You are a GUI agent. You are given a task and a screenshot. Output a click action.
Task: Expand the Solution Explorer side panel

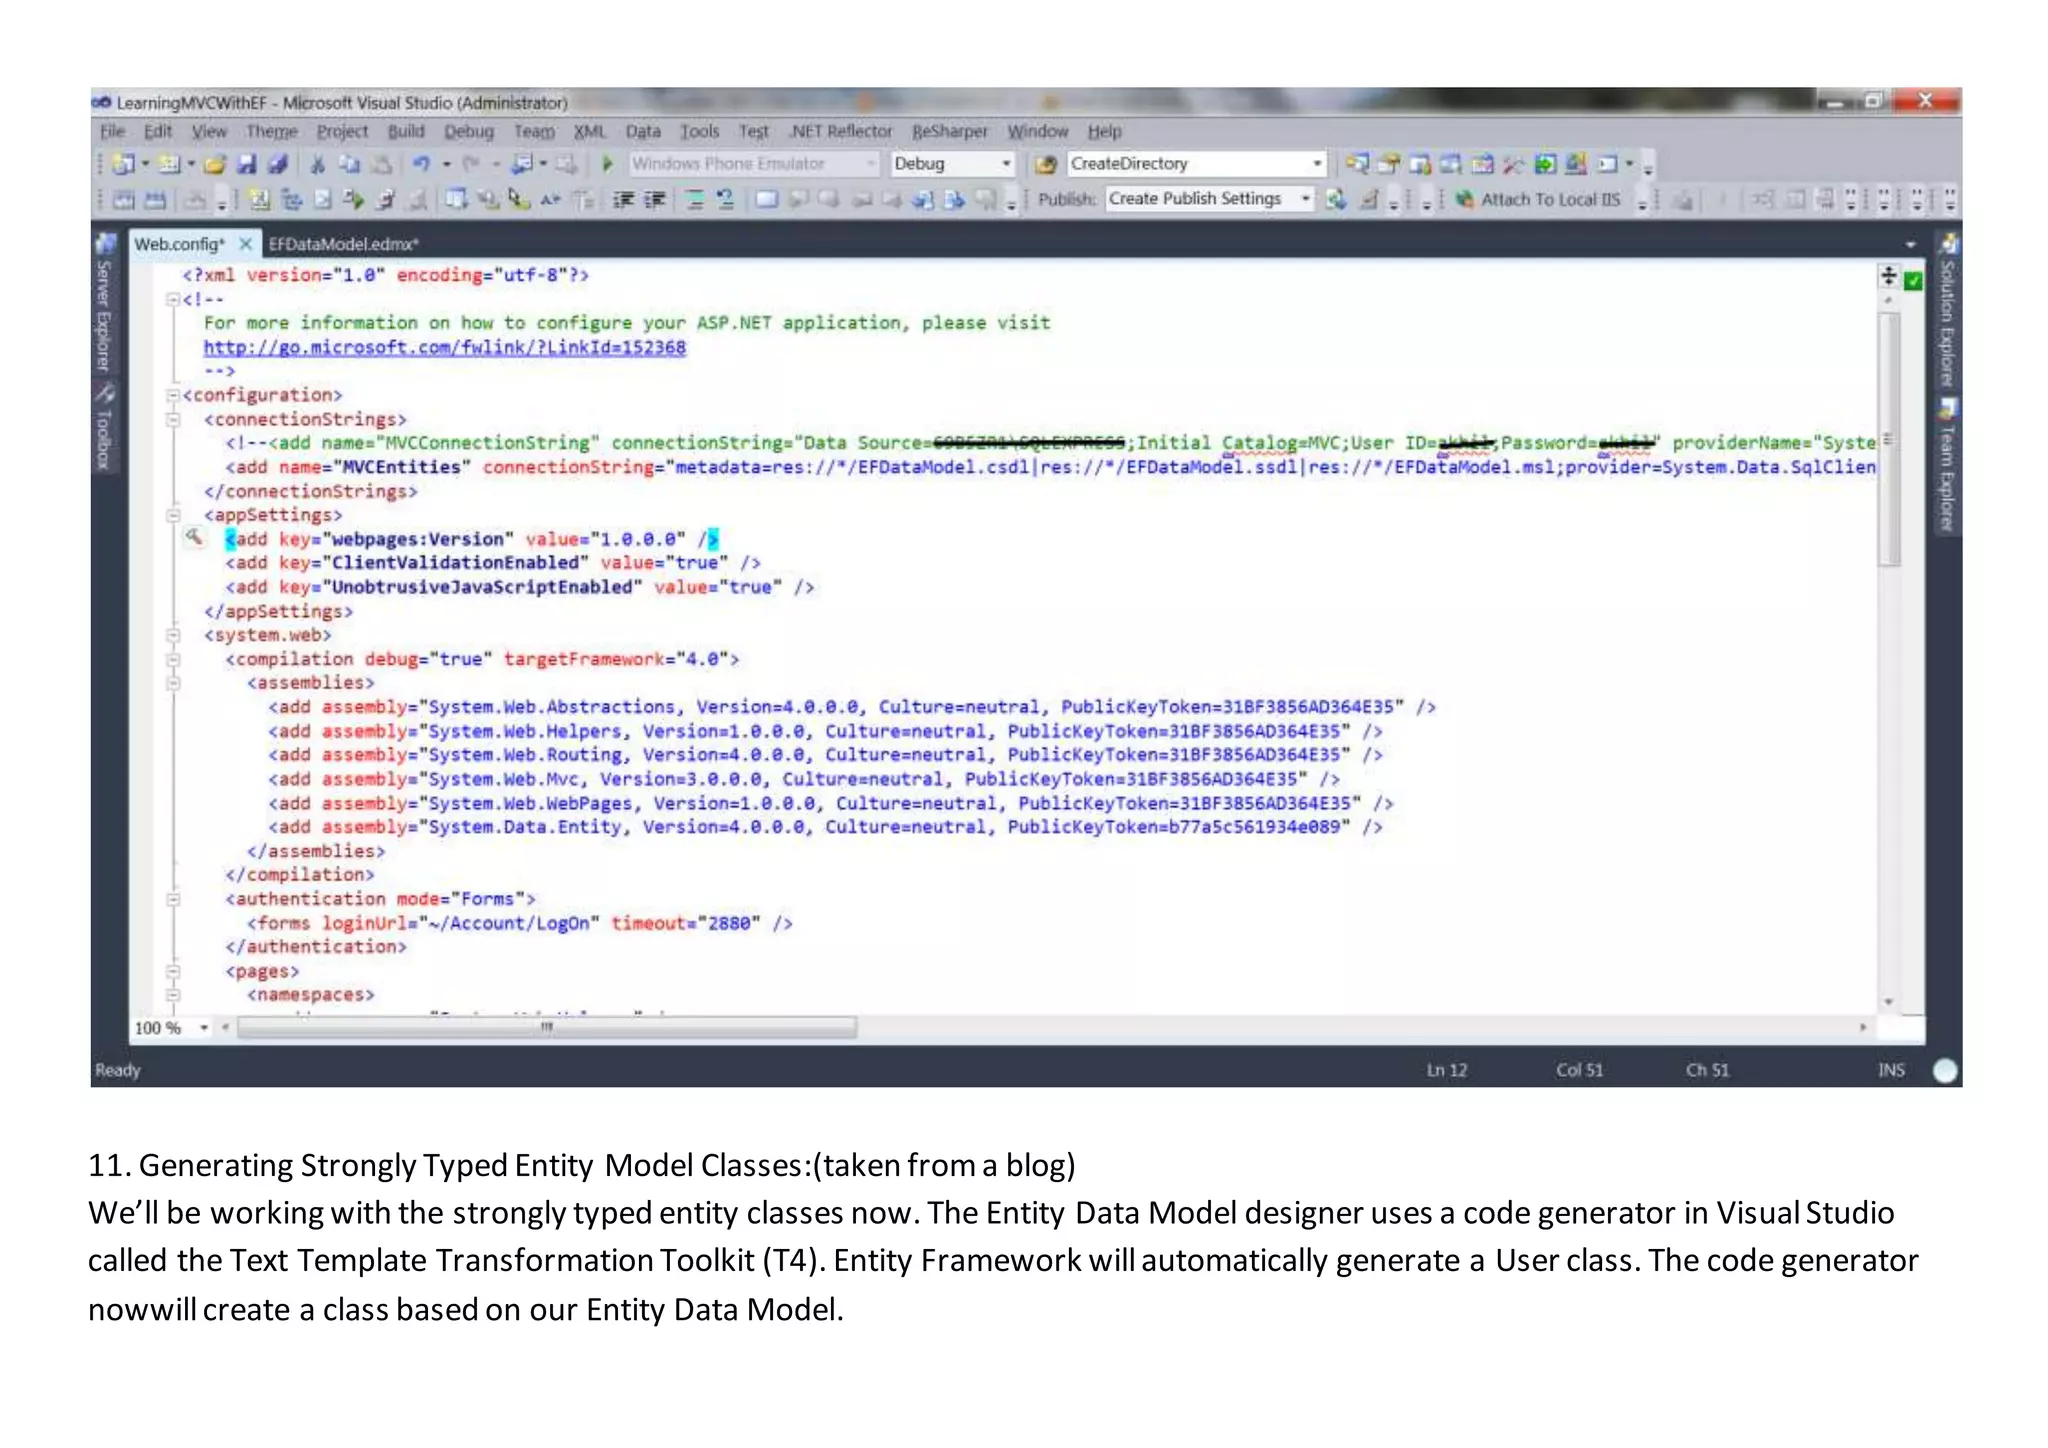1948,312
